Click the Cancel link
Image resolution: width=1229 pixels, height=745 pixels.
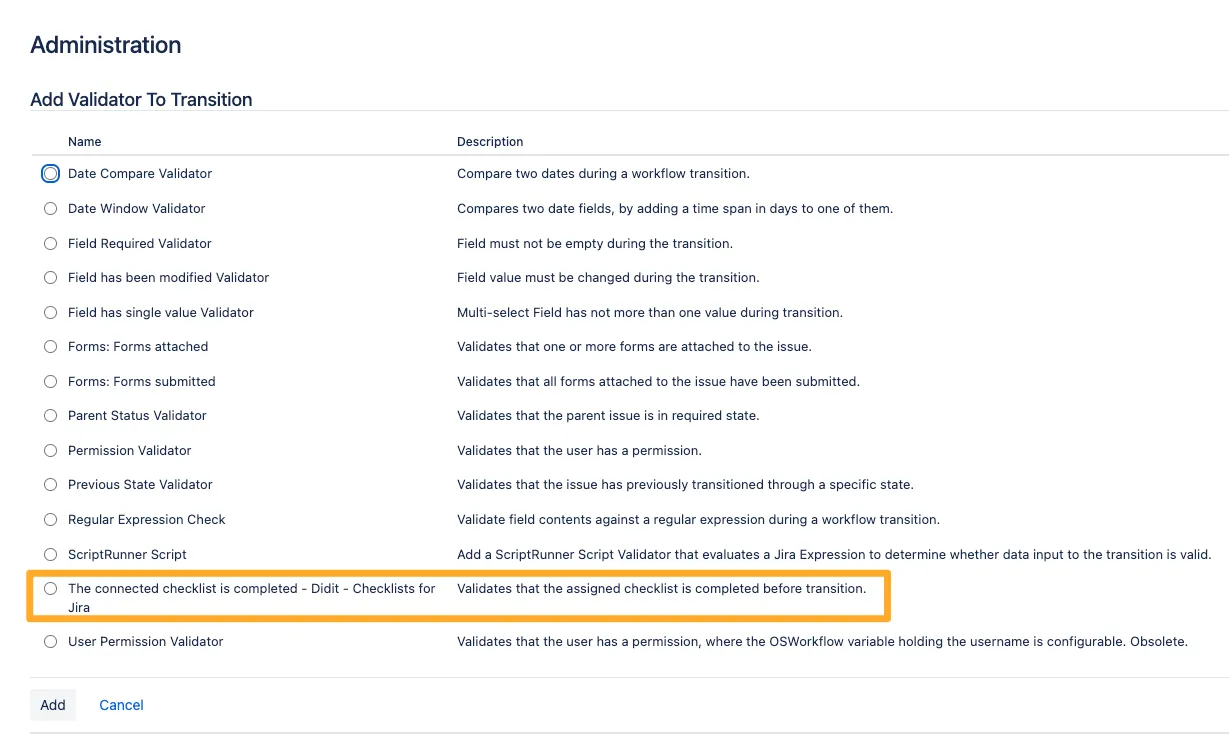point(121,705)
